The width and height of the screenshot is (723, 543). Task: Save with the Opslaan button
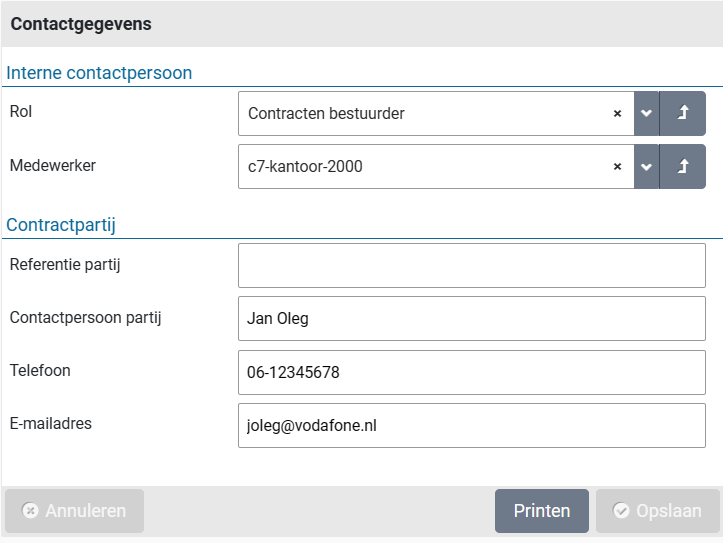tap(657, 511)
